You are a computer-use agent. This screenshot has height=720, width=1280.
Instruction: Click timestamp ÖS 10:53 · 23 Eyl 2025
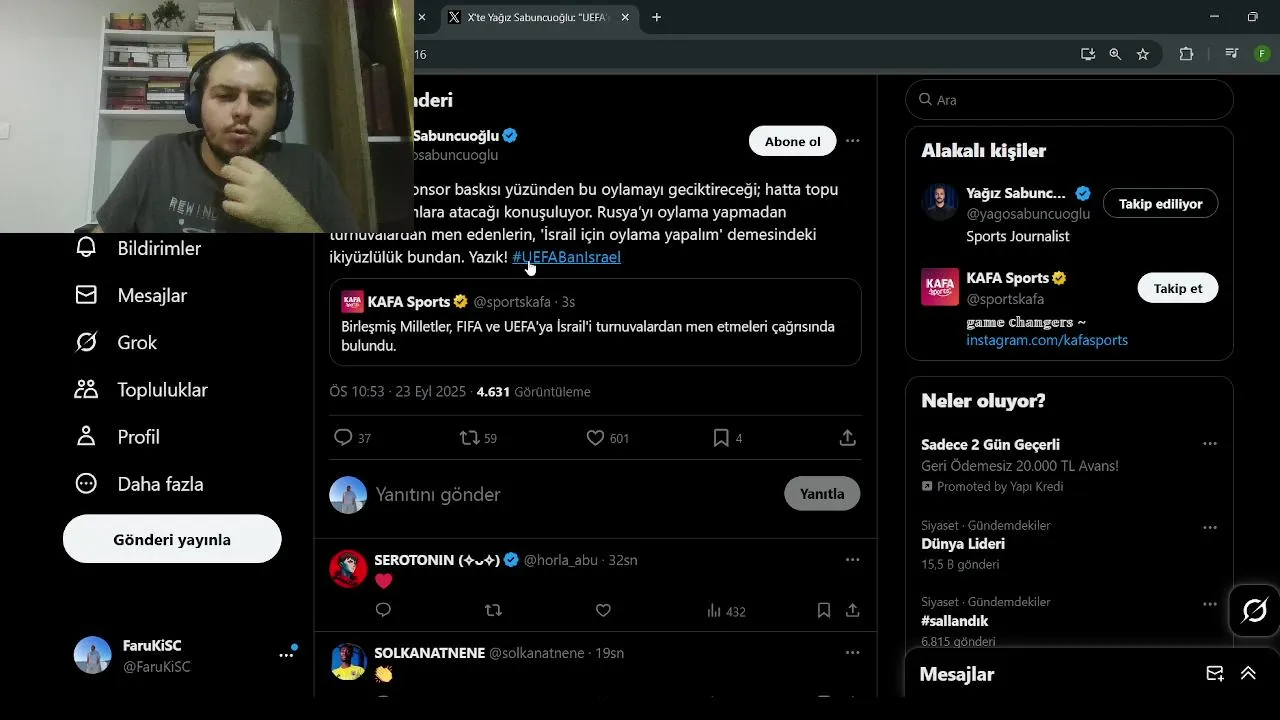coord(398,392)
